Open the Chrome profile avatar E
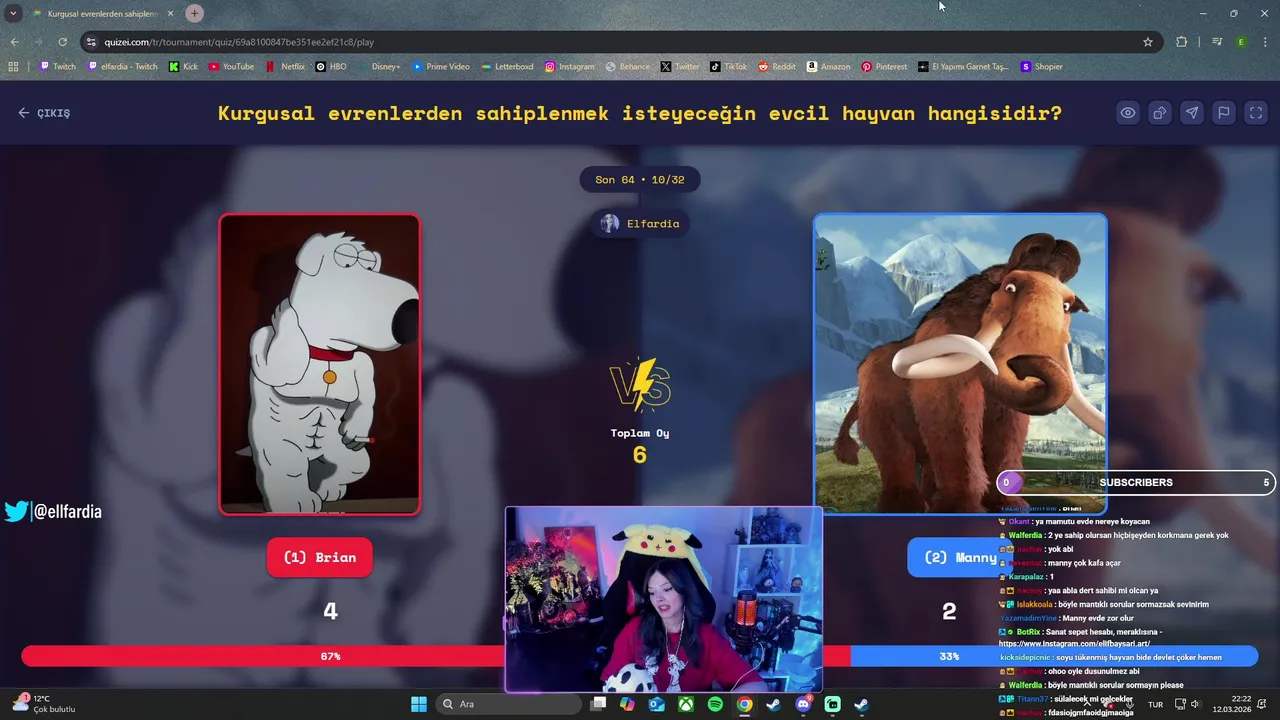The height and width of the screenshot is (720, 1280). pos(1241,42)
